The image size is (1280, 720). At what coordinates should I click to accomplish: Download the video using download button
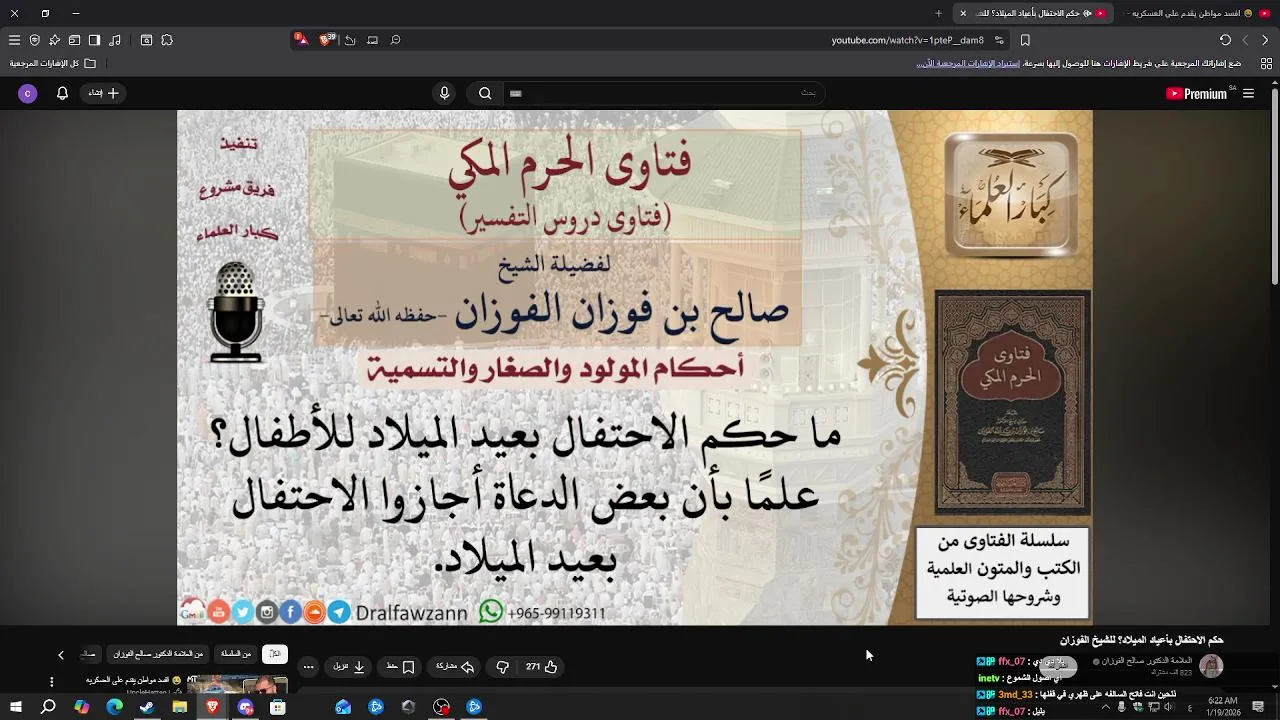pyautogui.click(x=349, y=667)
